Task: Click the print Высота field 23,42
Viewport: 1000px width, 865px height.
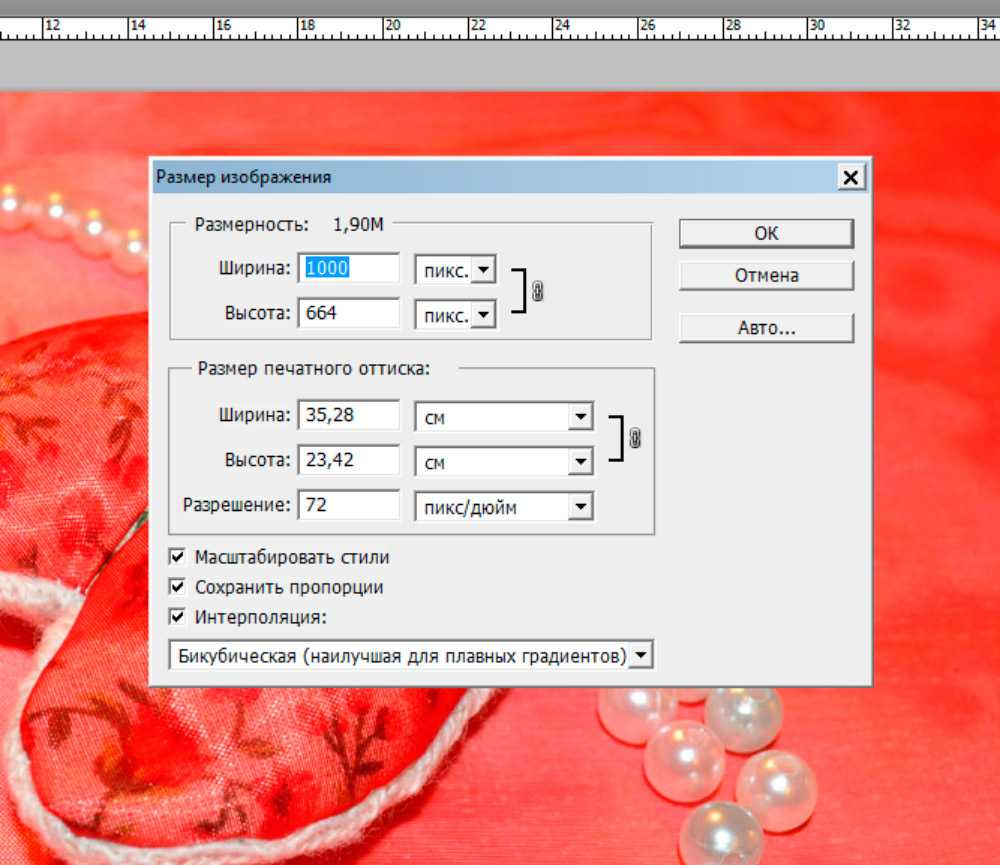Action: [x=349, y=460]
